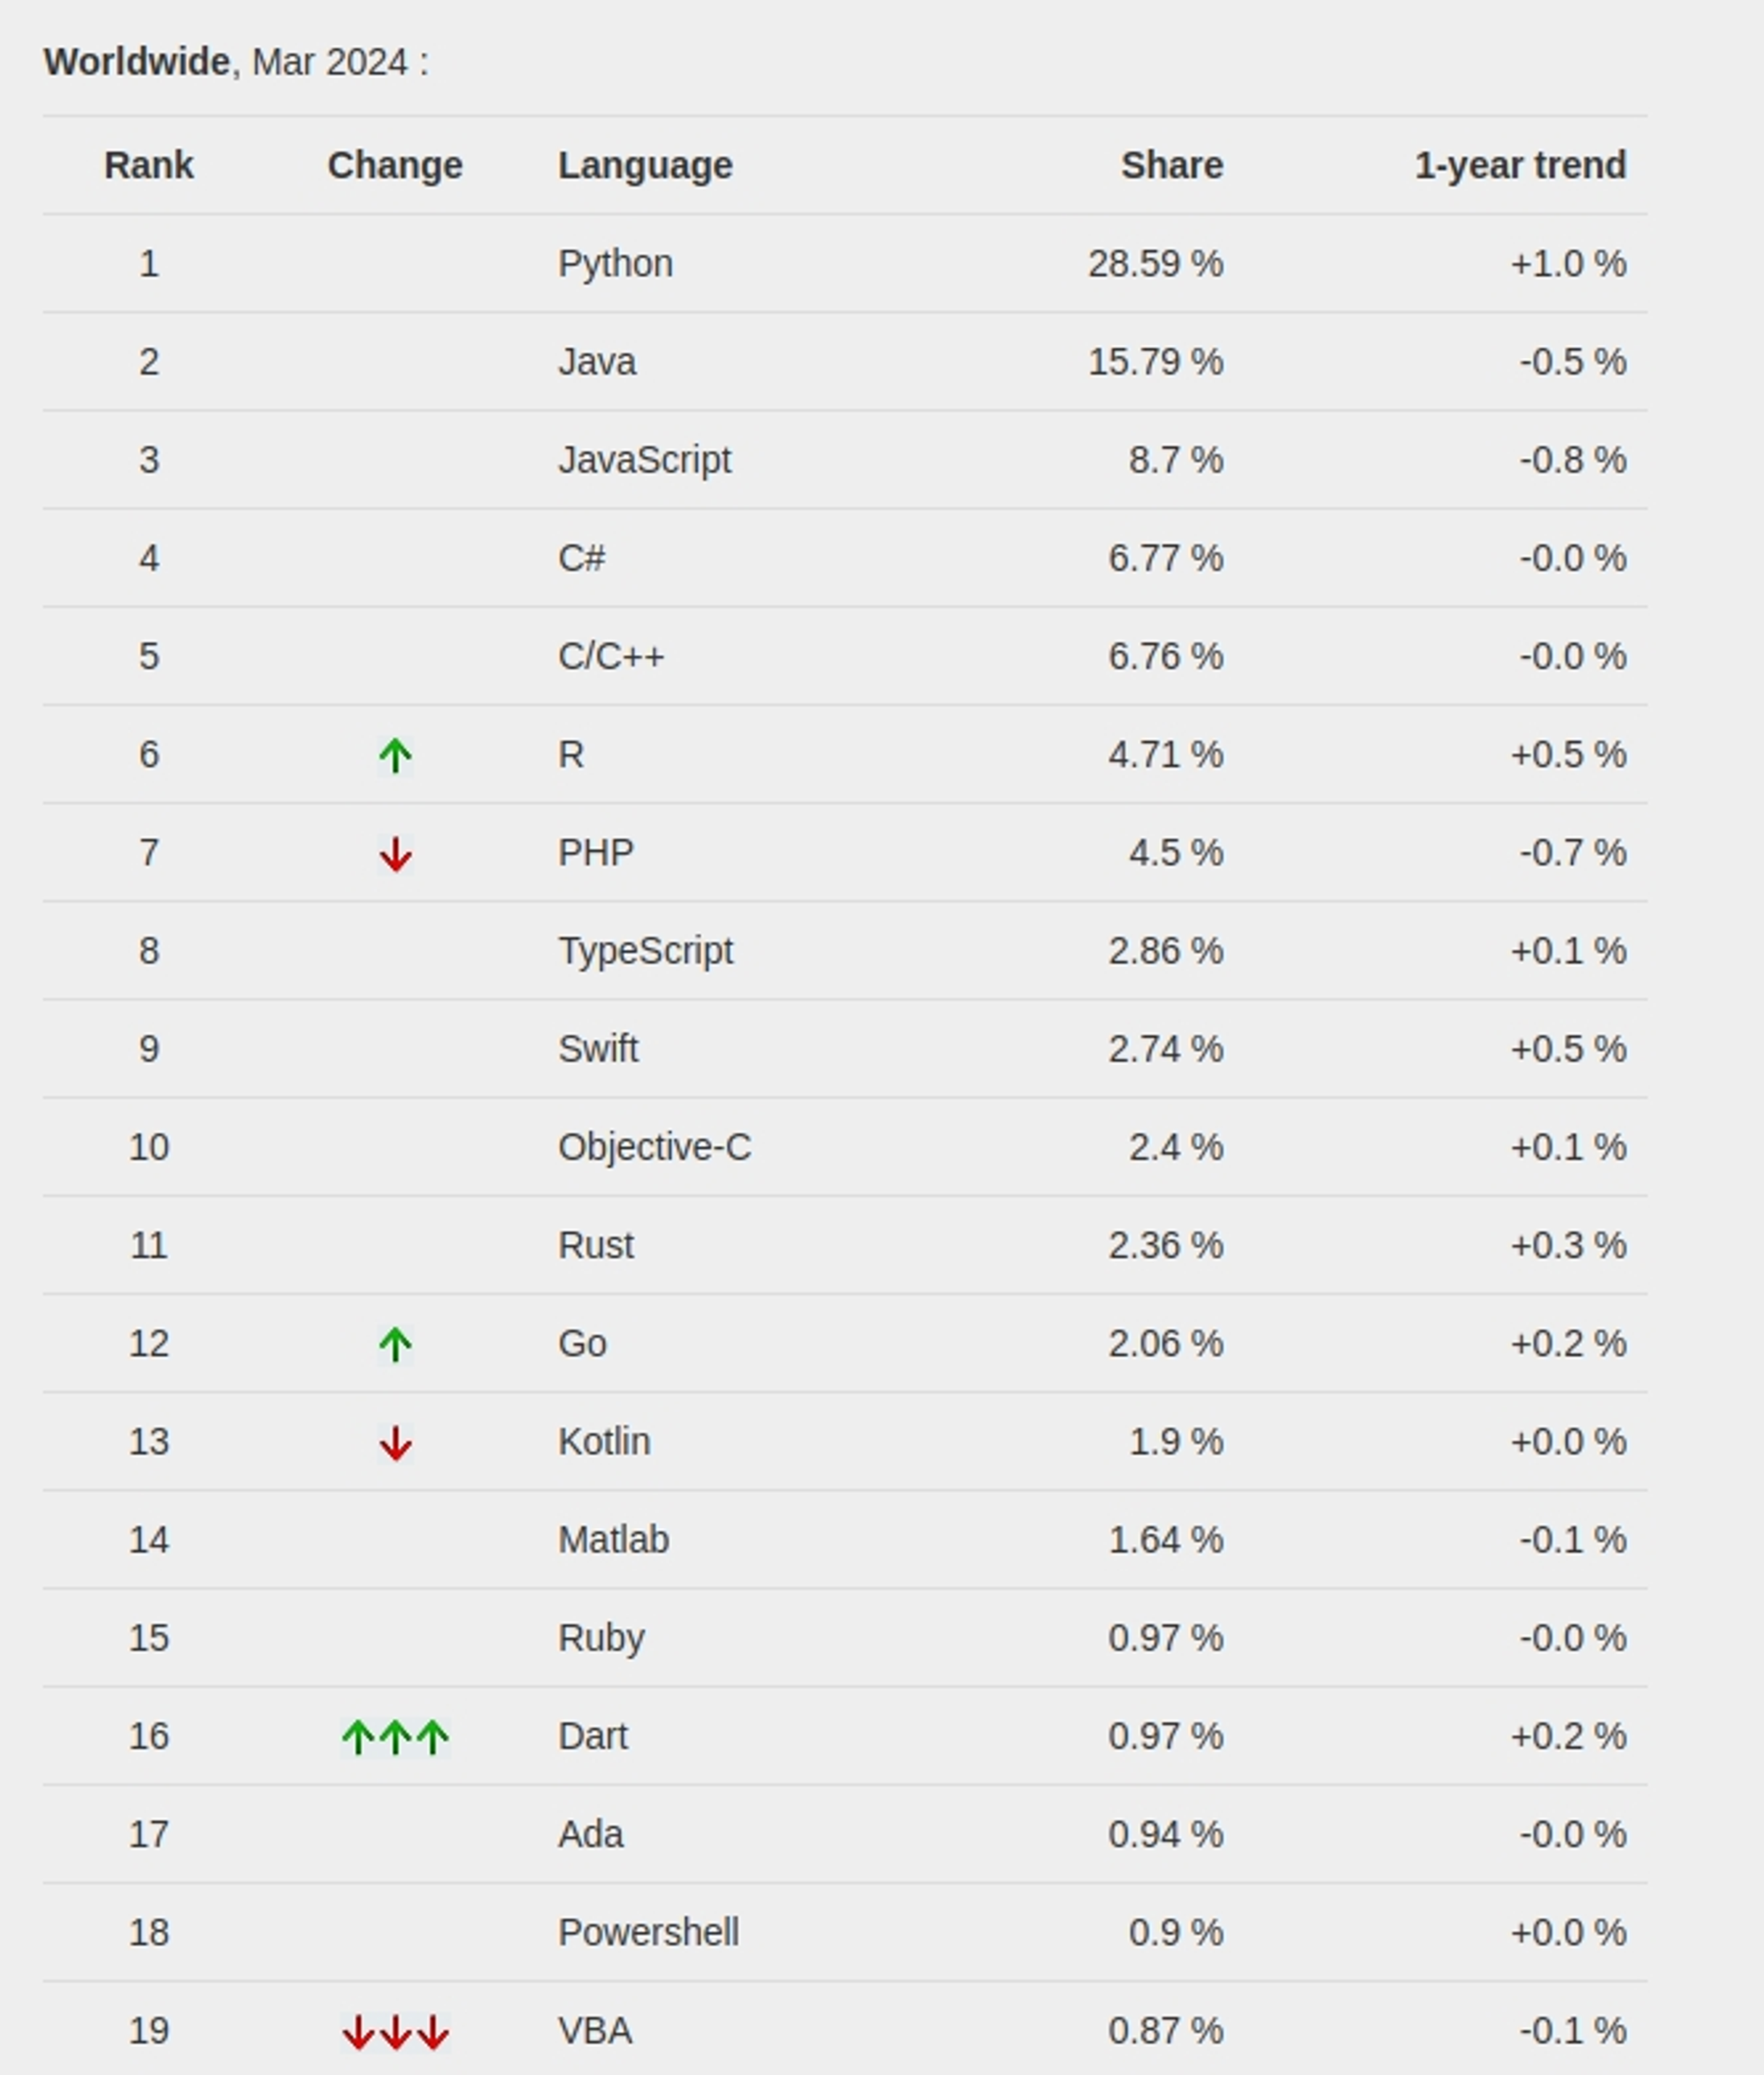
Task: Click the red down arrow beside PHP
Action: pos(395,854)
